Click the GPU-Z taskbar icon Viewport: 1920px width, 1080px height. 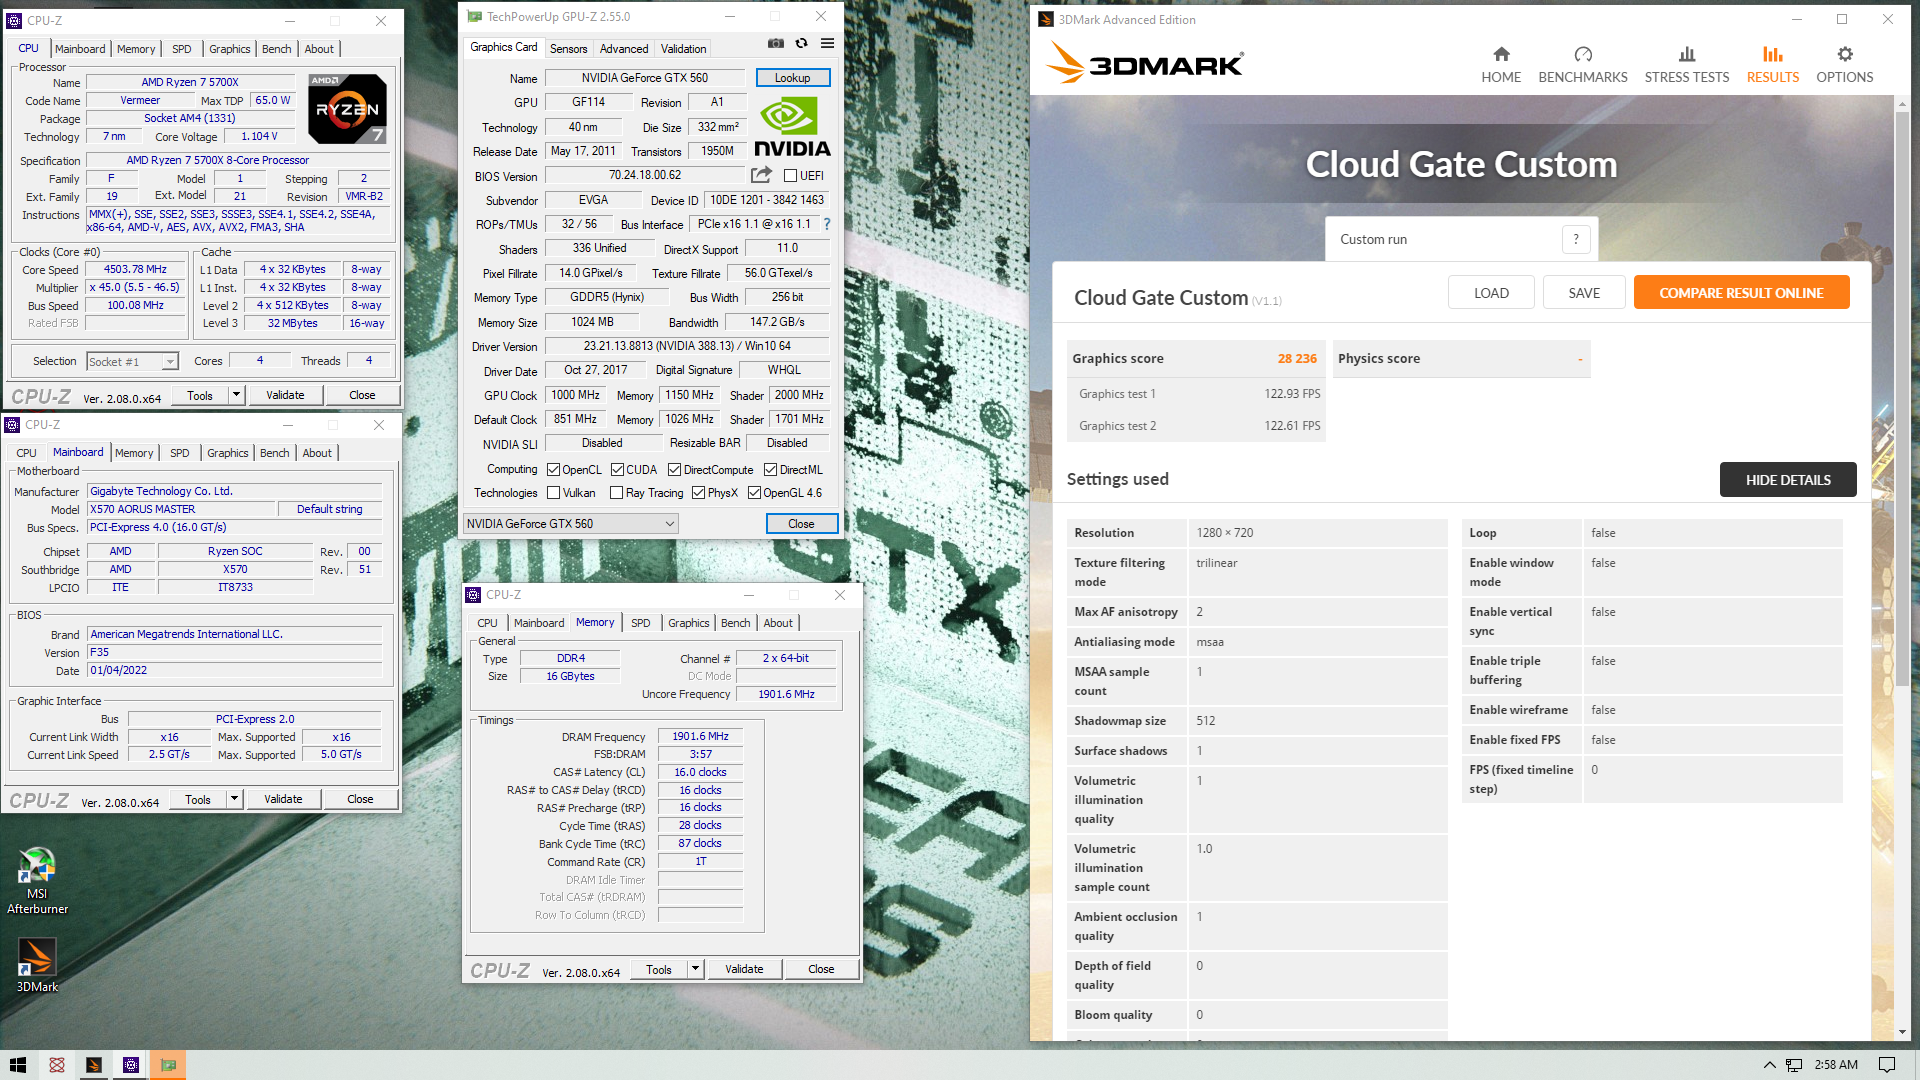[x=168, y=1065]
